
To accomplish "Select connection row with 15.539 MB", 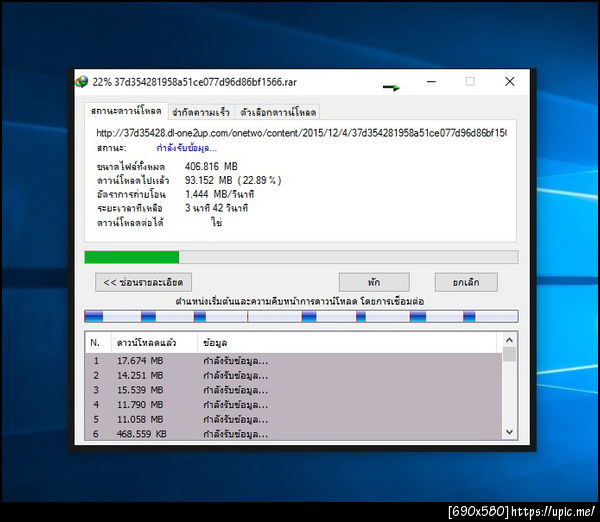I will click(x=293, y=390).
